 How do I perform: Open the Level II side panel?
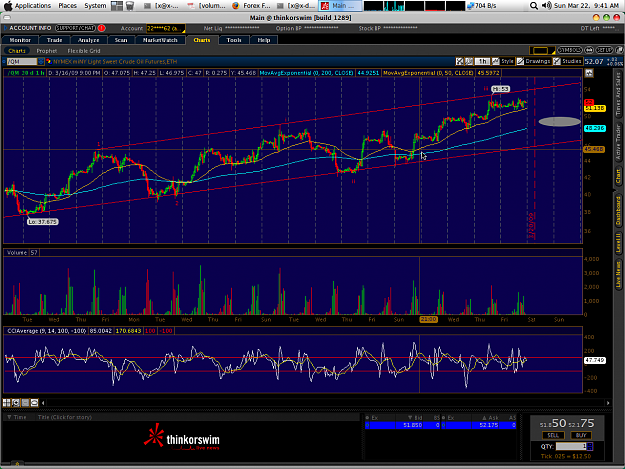(x=618, y=243)
